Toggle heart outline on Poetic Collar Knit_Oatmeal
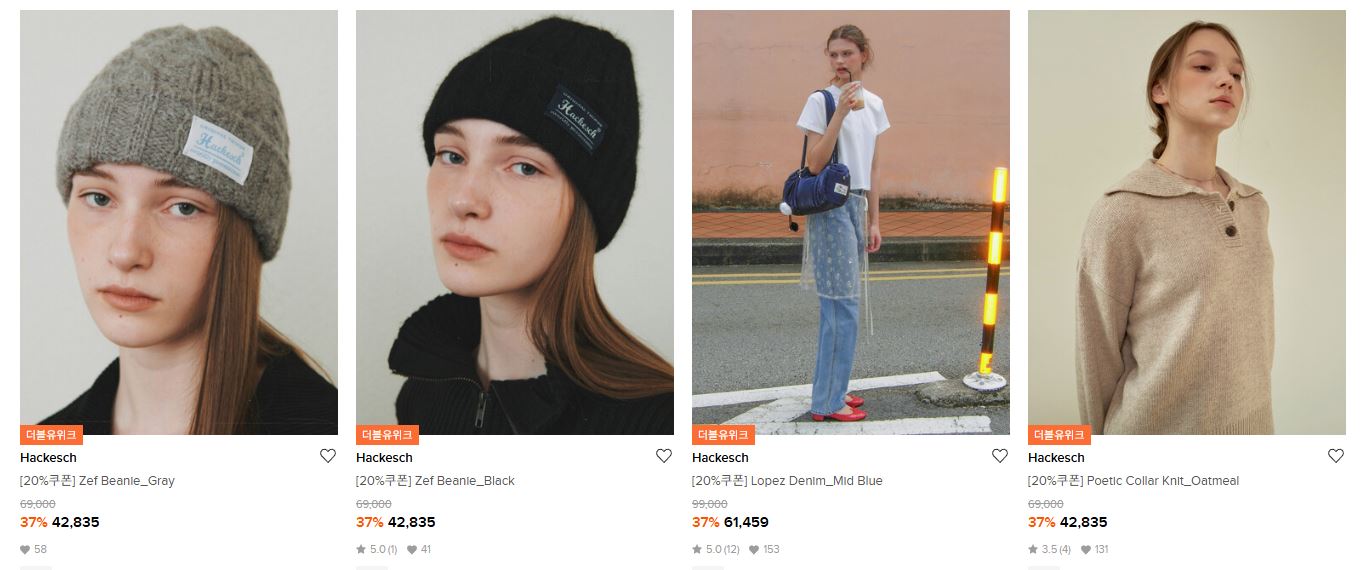1369x570 pixels. pos(1336,456)
